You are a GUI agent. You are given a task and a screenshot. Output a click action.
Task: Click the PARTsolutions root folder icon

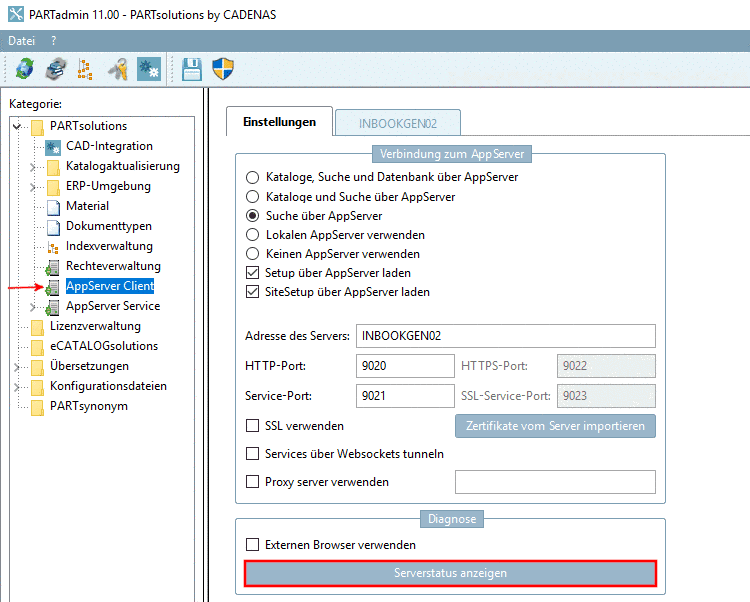pyautogui.click(x=37, y=127)
